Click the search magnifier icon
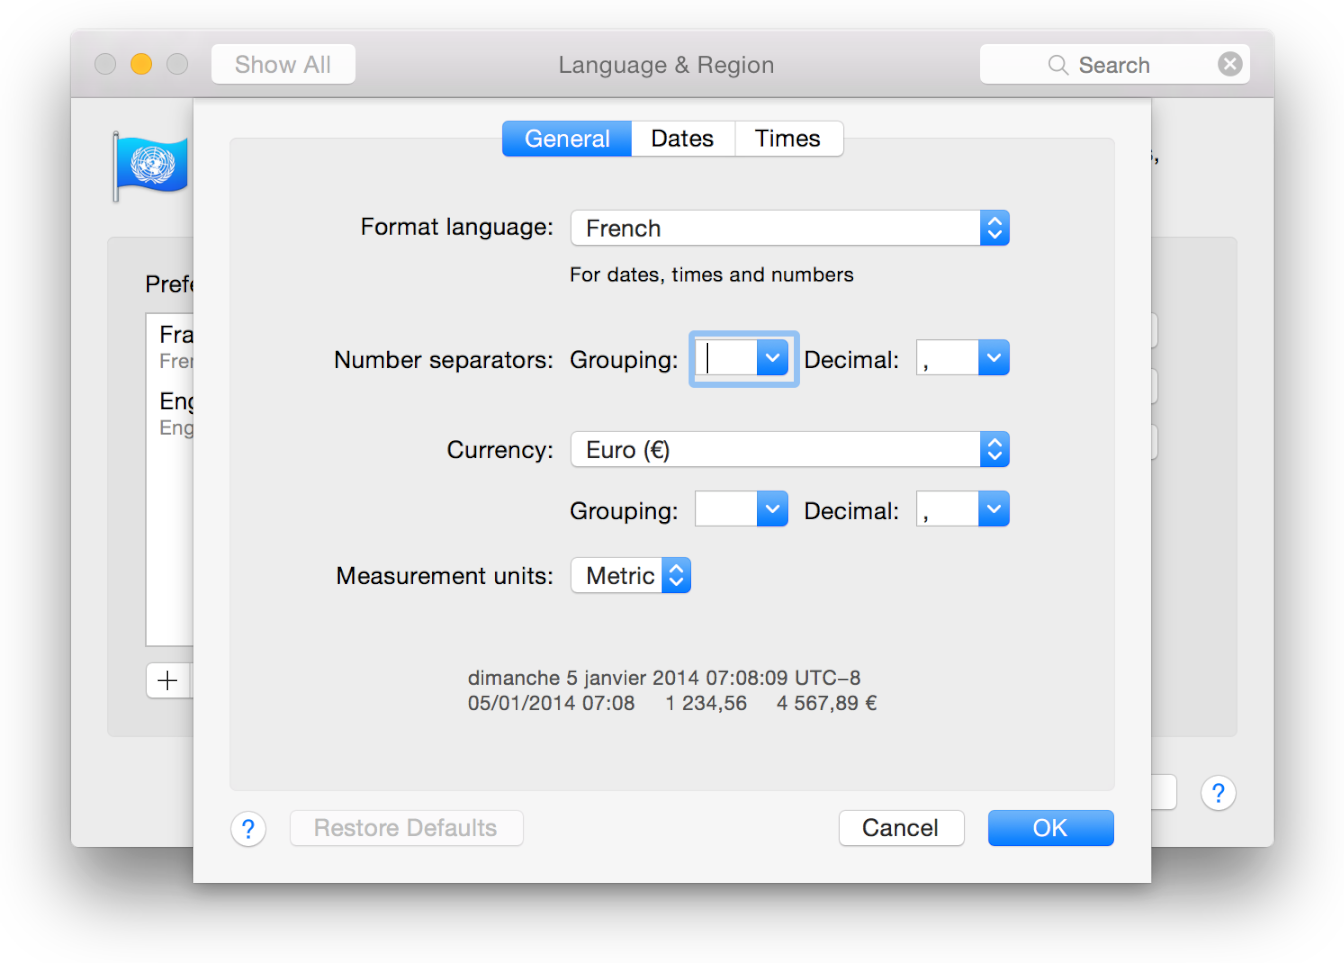Screen dimensions: 1344x963 (x=1057, y=64)
